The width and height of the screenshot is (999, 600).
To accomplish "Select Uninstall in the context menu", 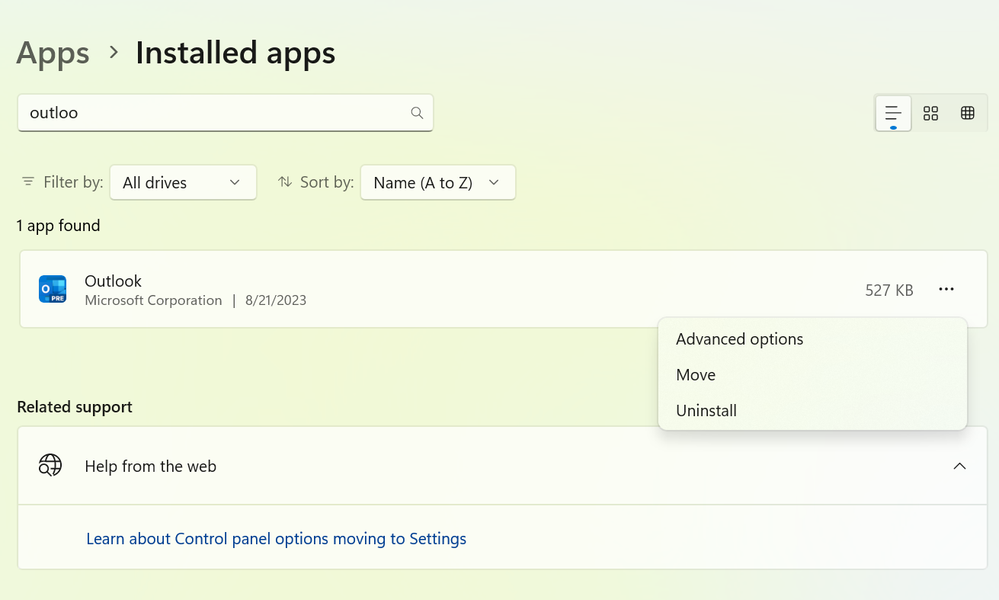I will click(707, 410).
